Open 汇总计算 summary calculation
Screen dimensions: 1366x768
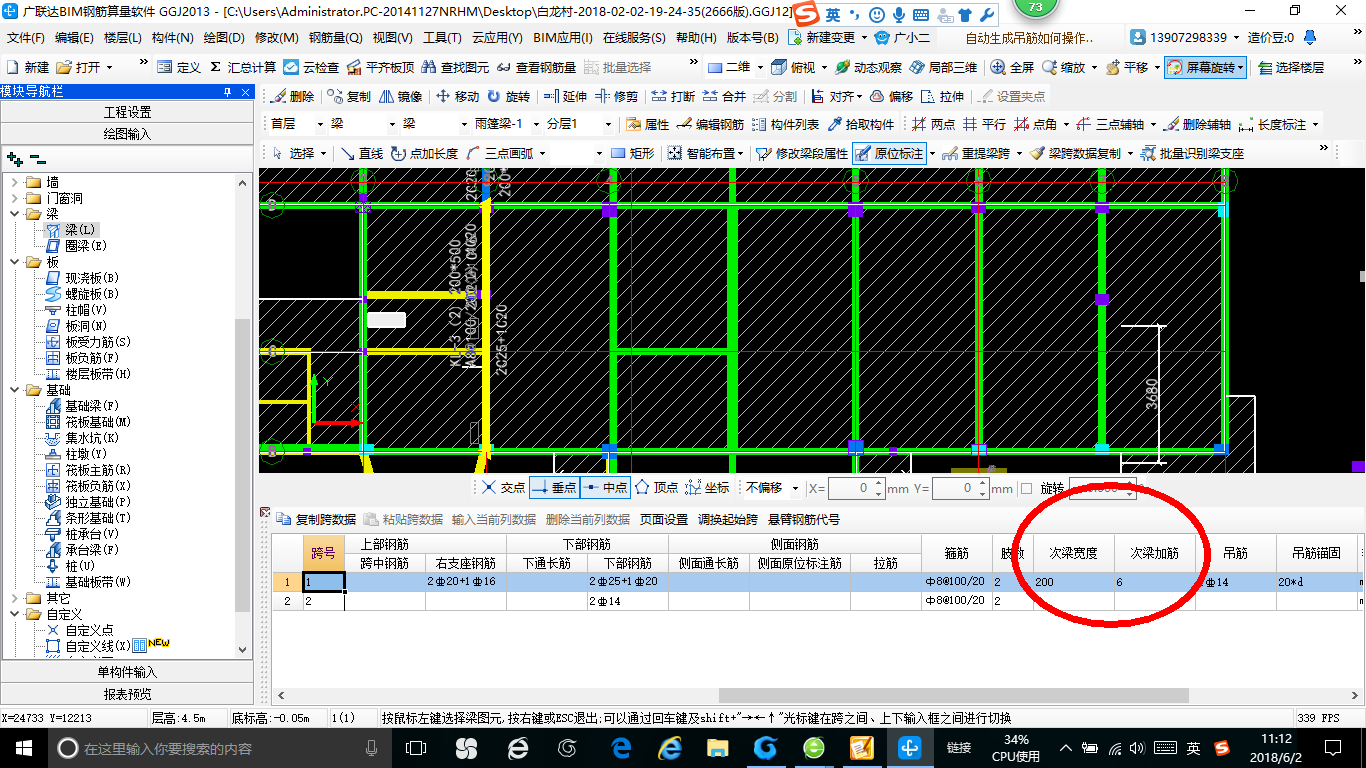coord(243,67)
